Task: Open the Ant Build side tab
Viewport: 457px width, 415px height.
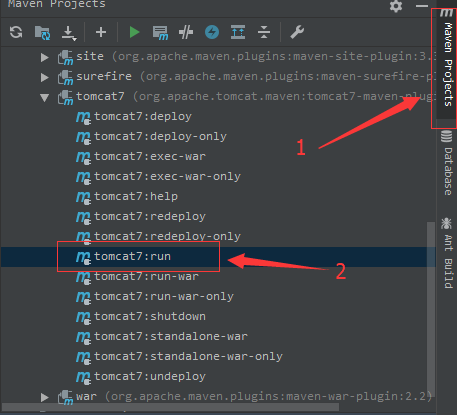Action: [447, 253]
